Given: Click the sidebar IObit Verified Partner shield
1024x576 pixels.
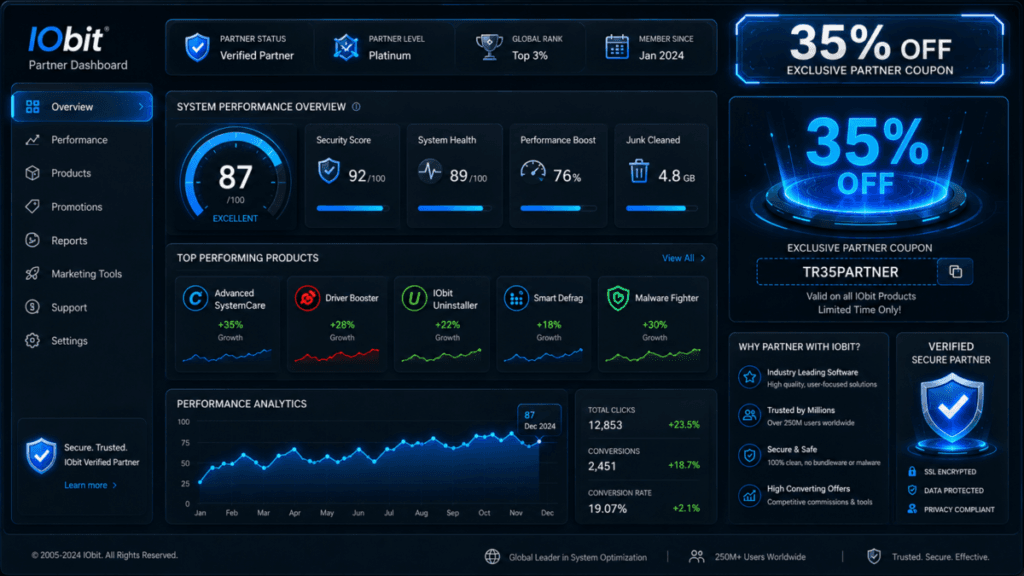Looking at the screenshot, I should click(x=41, y=455).
